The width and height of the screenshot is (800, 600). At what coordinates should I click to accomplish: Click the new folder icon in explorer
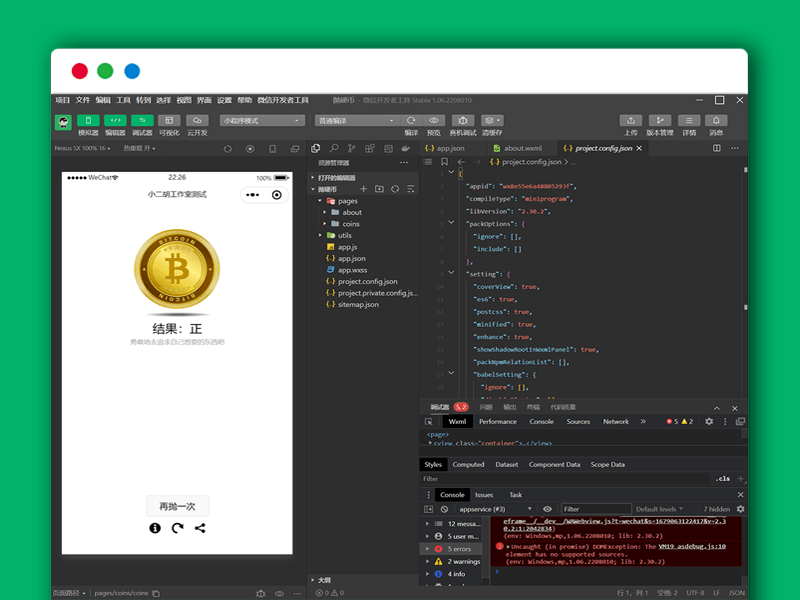pyautogui.click(x=380, y=189)
